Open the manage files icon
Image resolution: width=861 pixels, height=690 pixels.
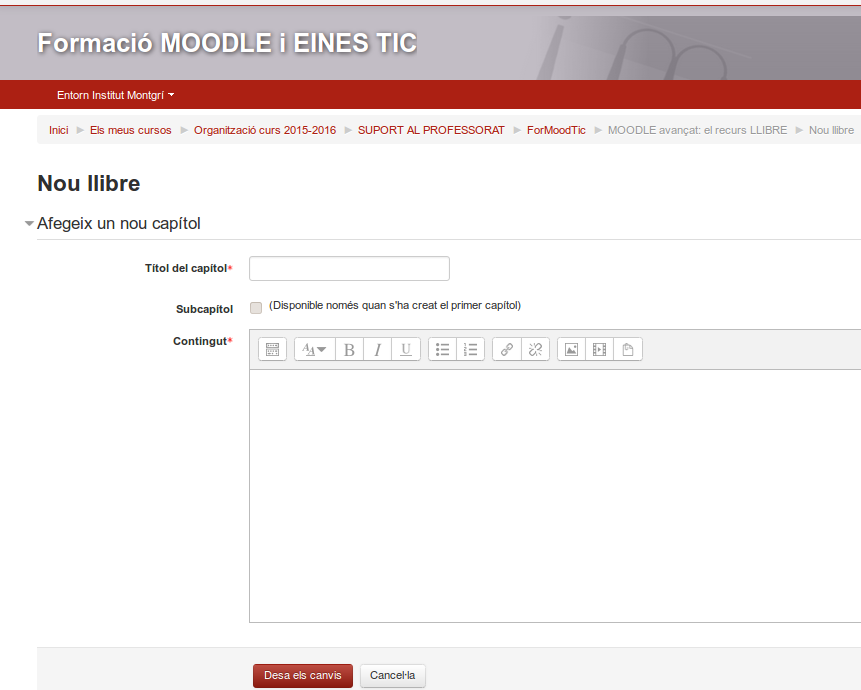pyautogui.click(x=628, y=350)
